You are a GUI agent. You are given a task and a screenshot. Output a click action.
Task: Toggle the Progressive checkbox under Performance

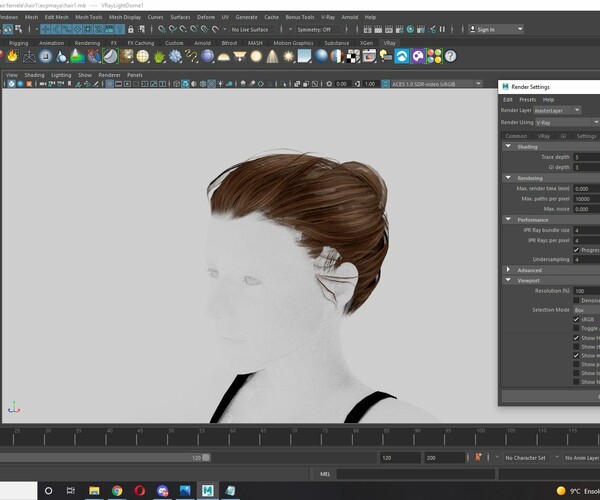tap(576, 250)
